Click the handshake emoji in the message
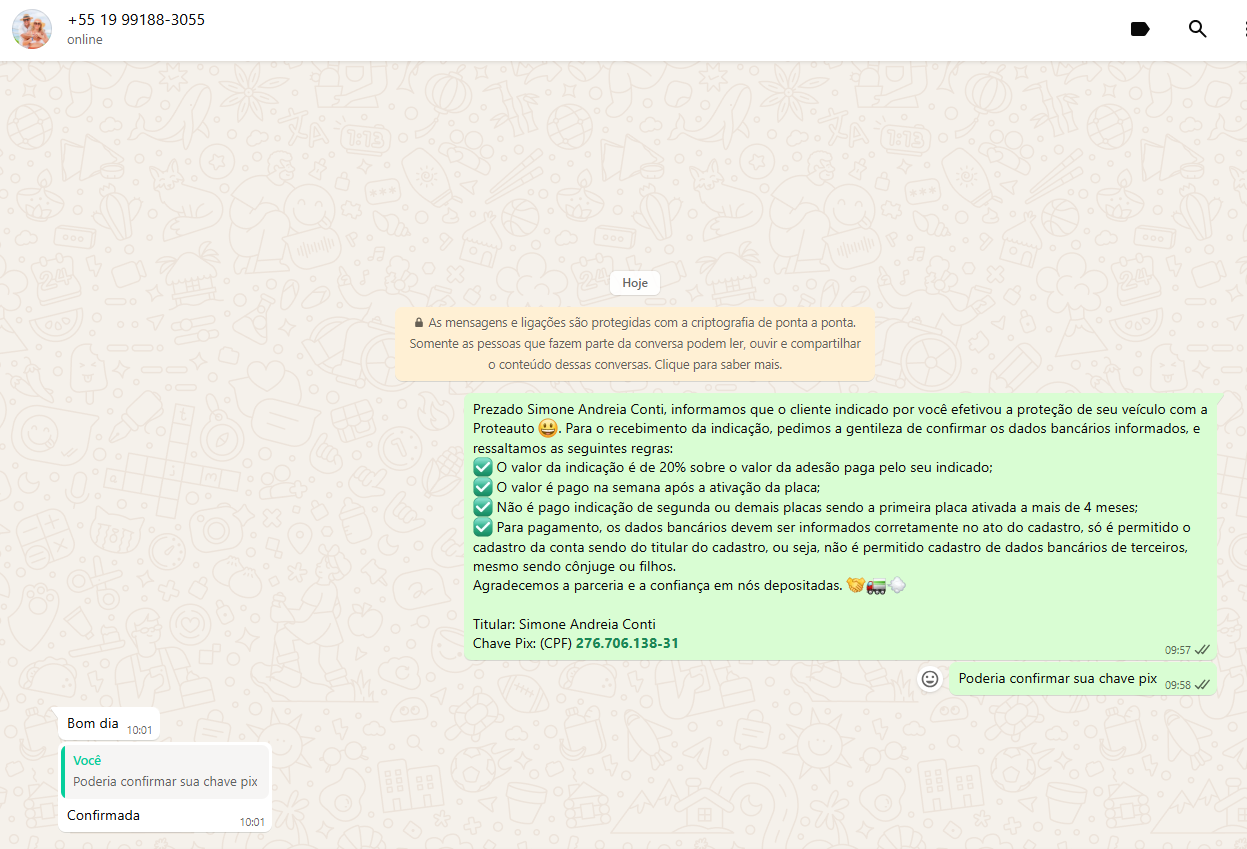The width and height of the screenshot is (1247, 849). coord(855,586)
